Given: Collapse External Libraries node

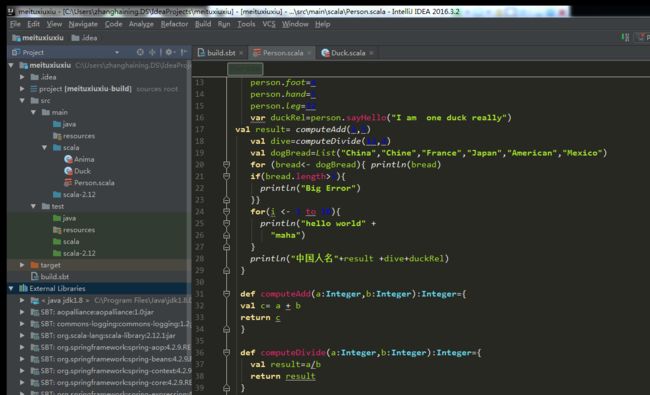Looking at the screenshot, I should pyautogui.click(x=11, y=288).
